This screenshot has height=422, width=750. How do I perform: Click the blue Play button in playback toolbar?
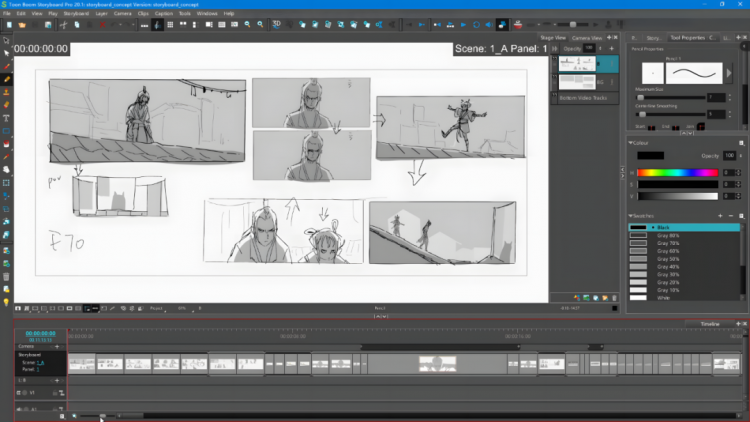[x=463, y=25]
